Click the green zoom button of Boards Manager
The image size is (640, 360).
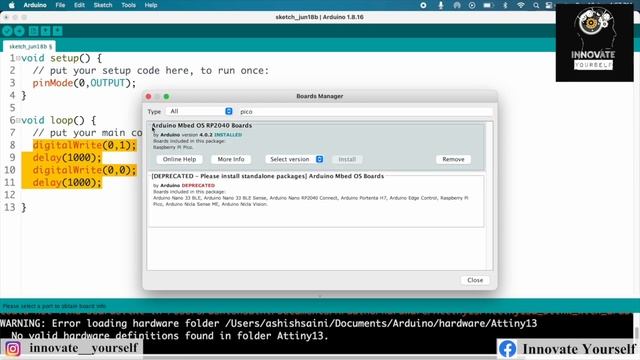coord(166,96)
